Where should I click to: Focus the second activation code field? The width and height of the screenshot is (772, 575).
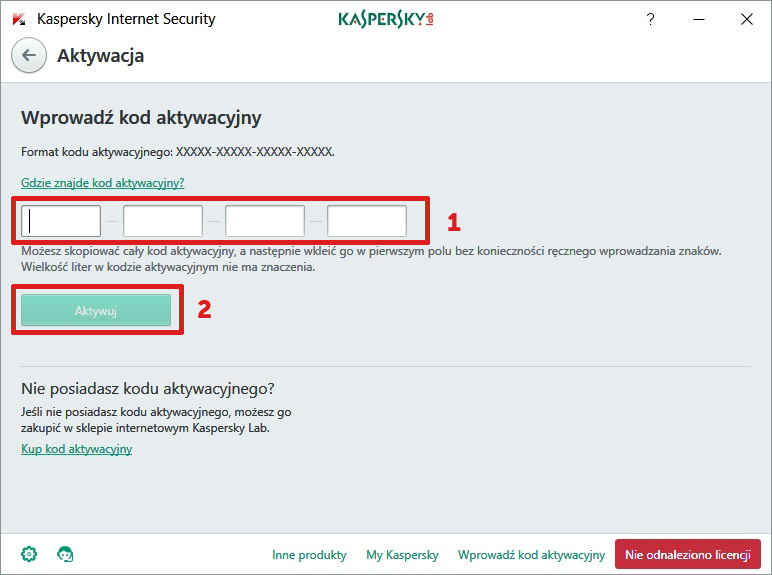(x=163, y=221)
